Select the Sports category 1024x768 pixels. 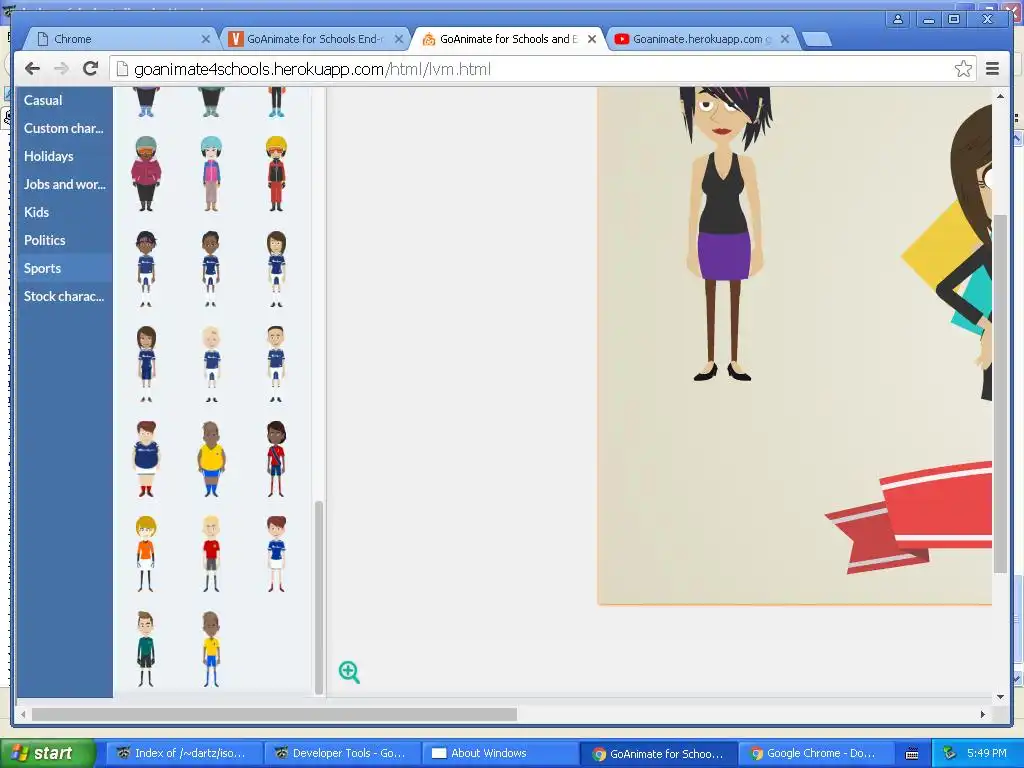click(65, 268)
